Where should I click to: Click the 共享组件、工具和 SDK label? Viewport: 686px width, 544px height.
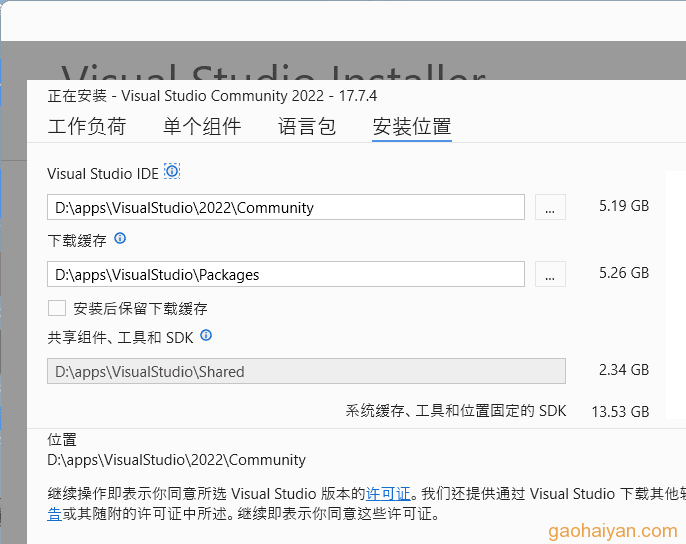(120, 337)
